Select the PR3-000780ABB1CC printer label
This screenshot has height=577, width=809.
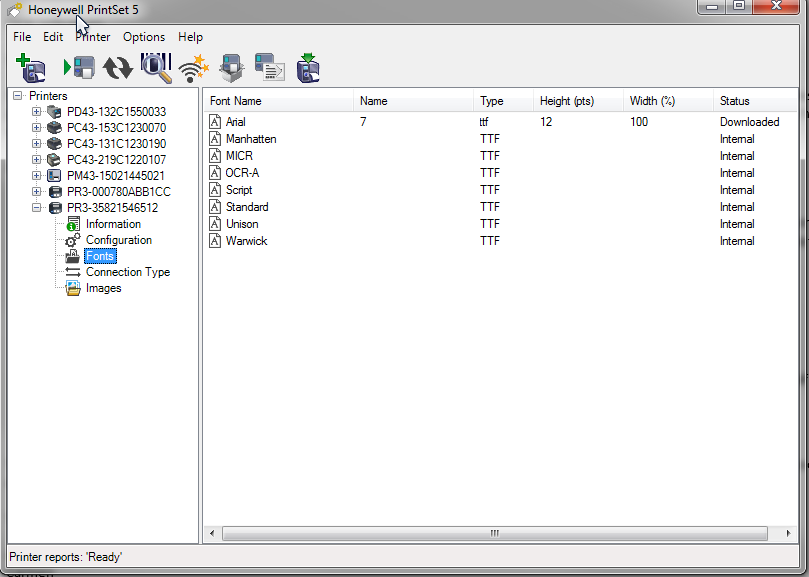[x=119, y=191]
